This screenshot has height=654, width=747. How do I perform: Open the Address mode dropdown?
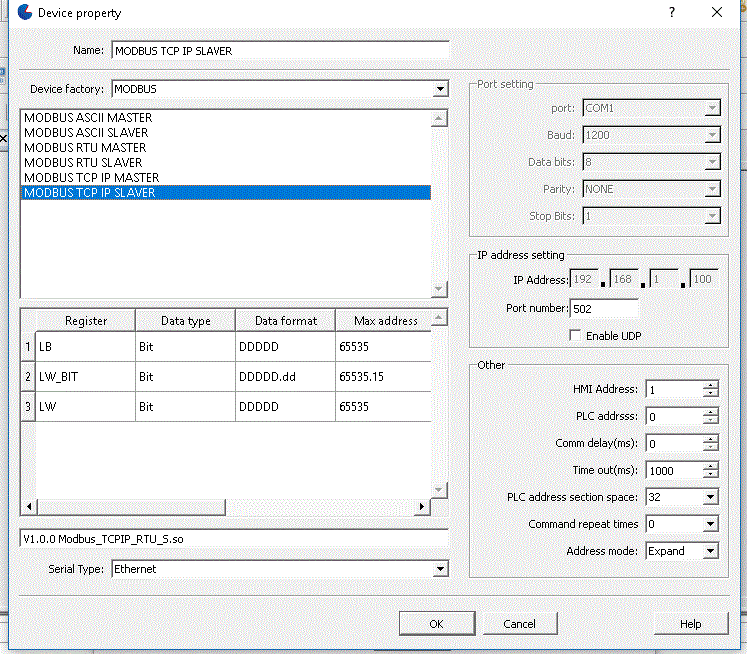tap(710, 551)
